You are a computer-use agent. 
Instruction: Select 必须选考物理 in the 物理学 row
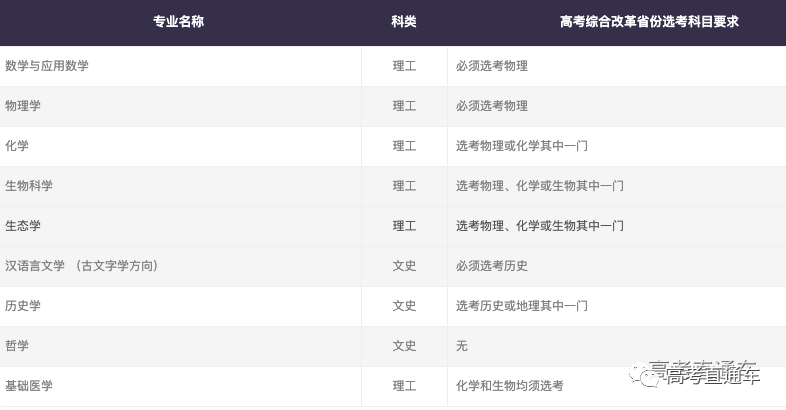(492, 106)
